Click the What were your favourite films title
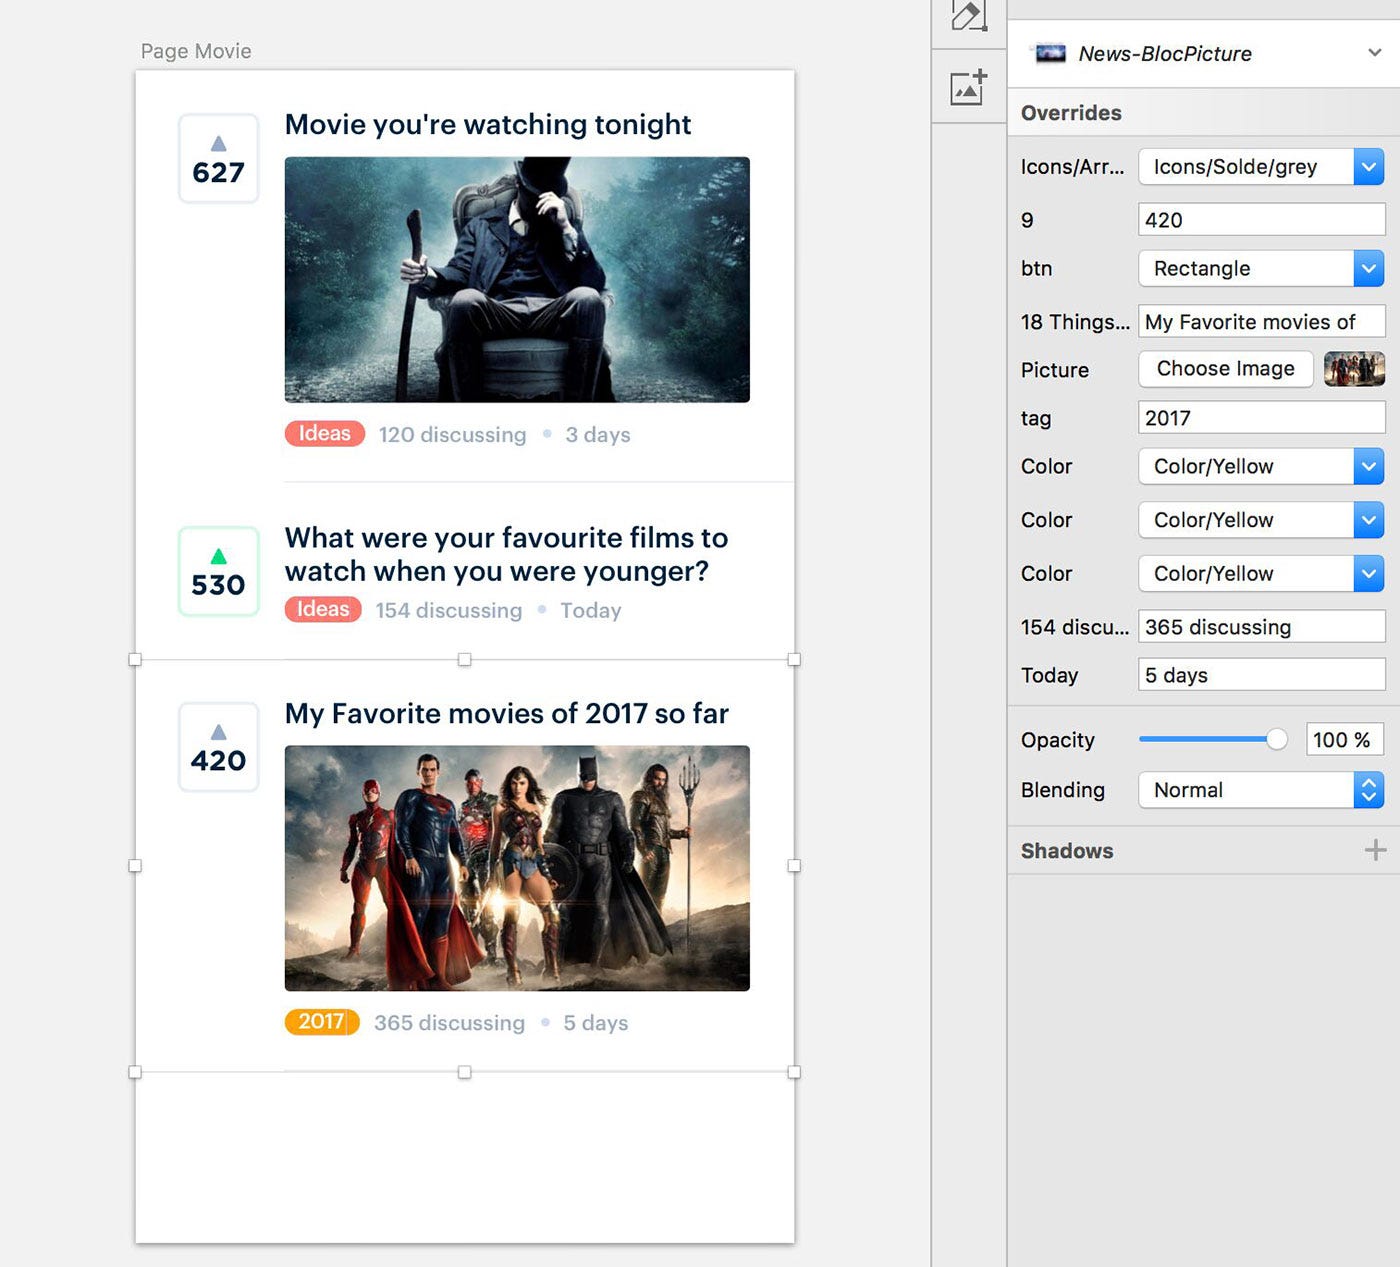Screen dimensions: 1400x1267 pyautogui.click(x=507, y=554)
